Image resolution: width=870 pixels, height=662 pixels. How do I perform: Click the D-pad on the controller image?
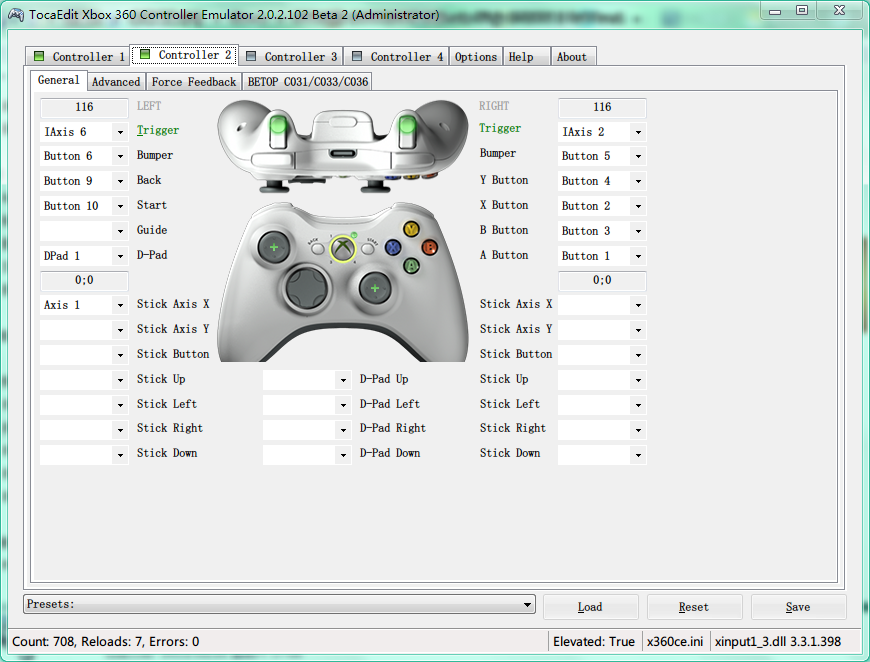[304, 289]
